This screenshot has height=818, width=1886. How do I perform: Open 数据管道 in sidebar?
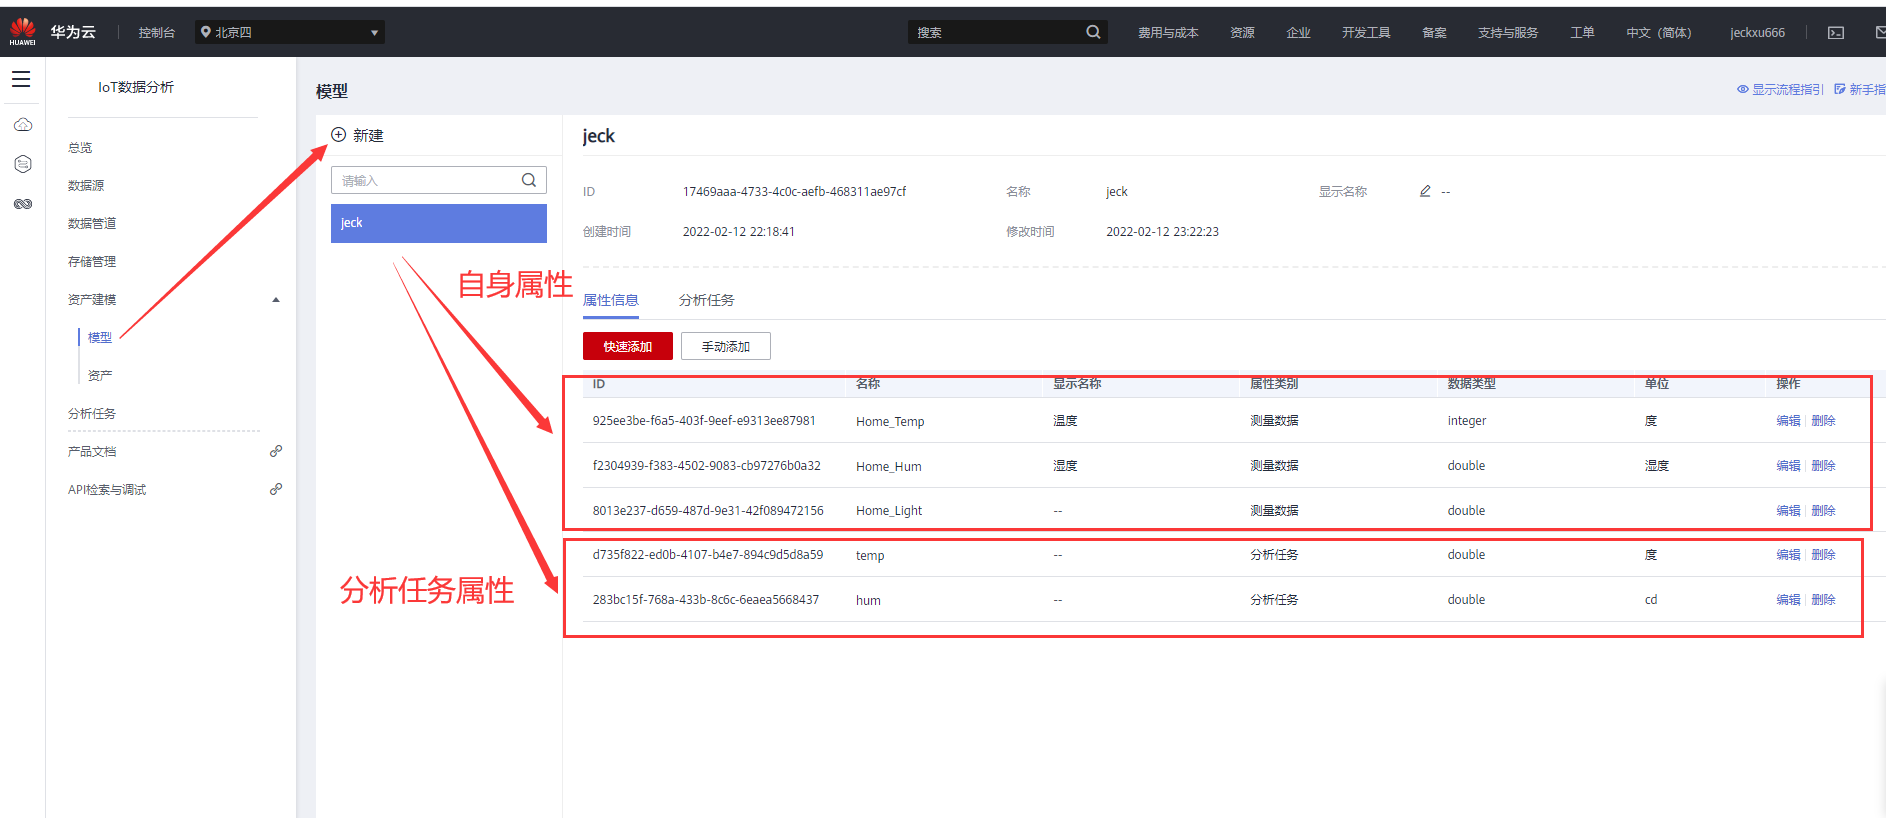[x=92, y=223]
